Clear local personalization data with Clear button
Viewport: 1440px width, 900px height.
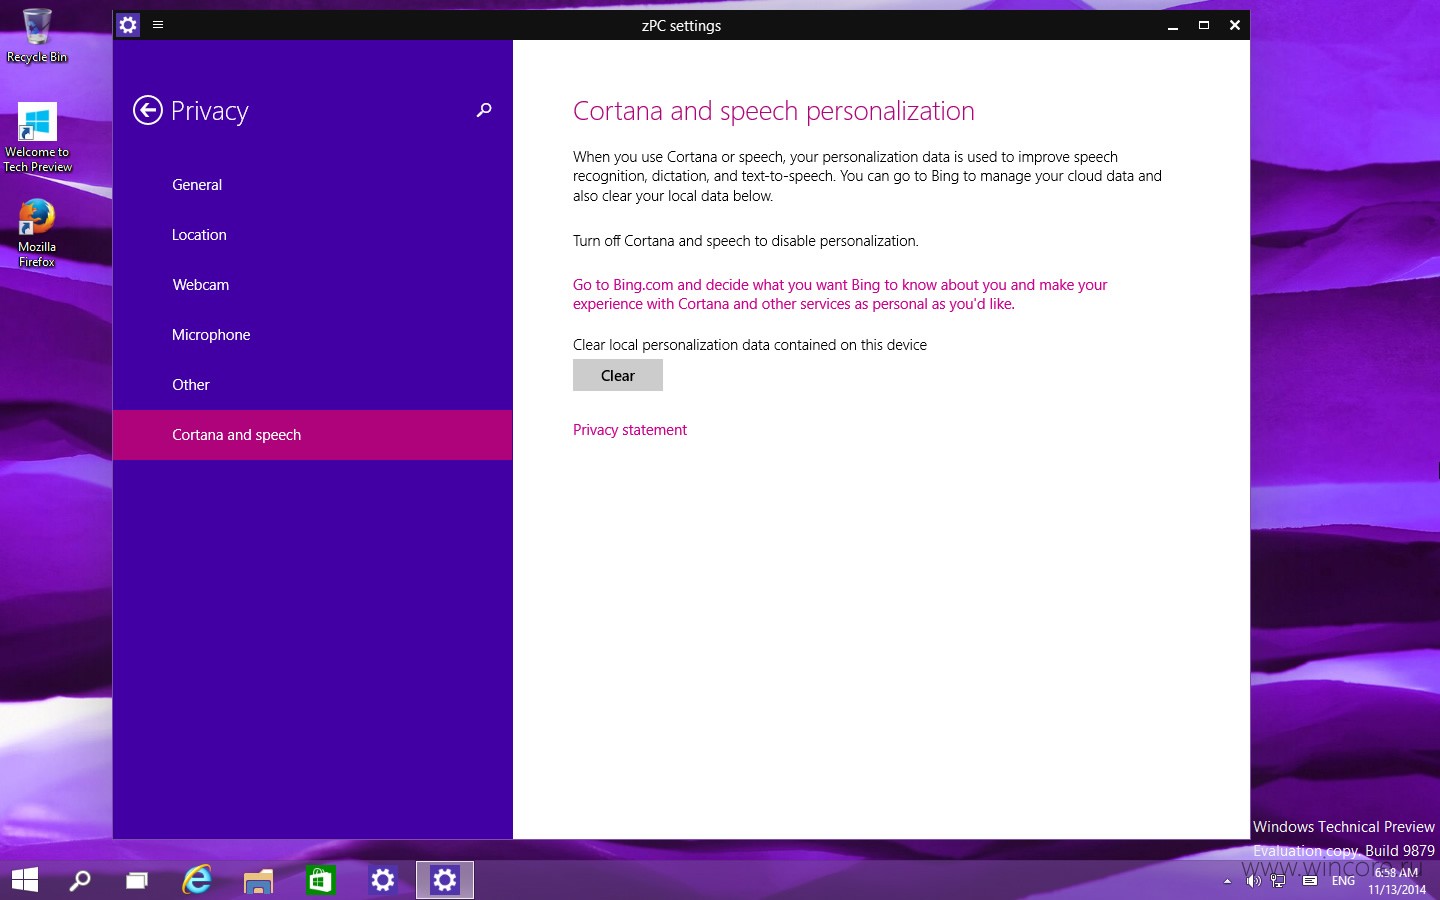[x=618, y=375]
